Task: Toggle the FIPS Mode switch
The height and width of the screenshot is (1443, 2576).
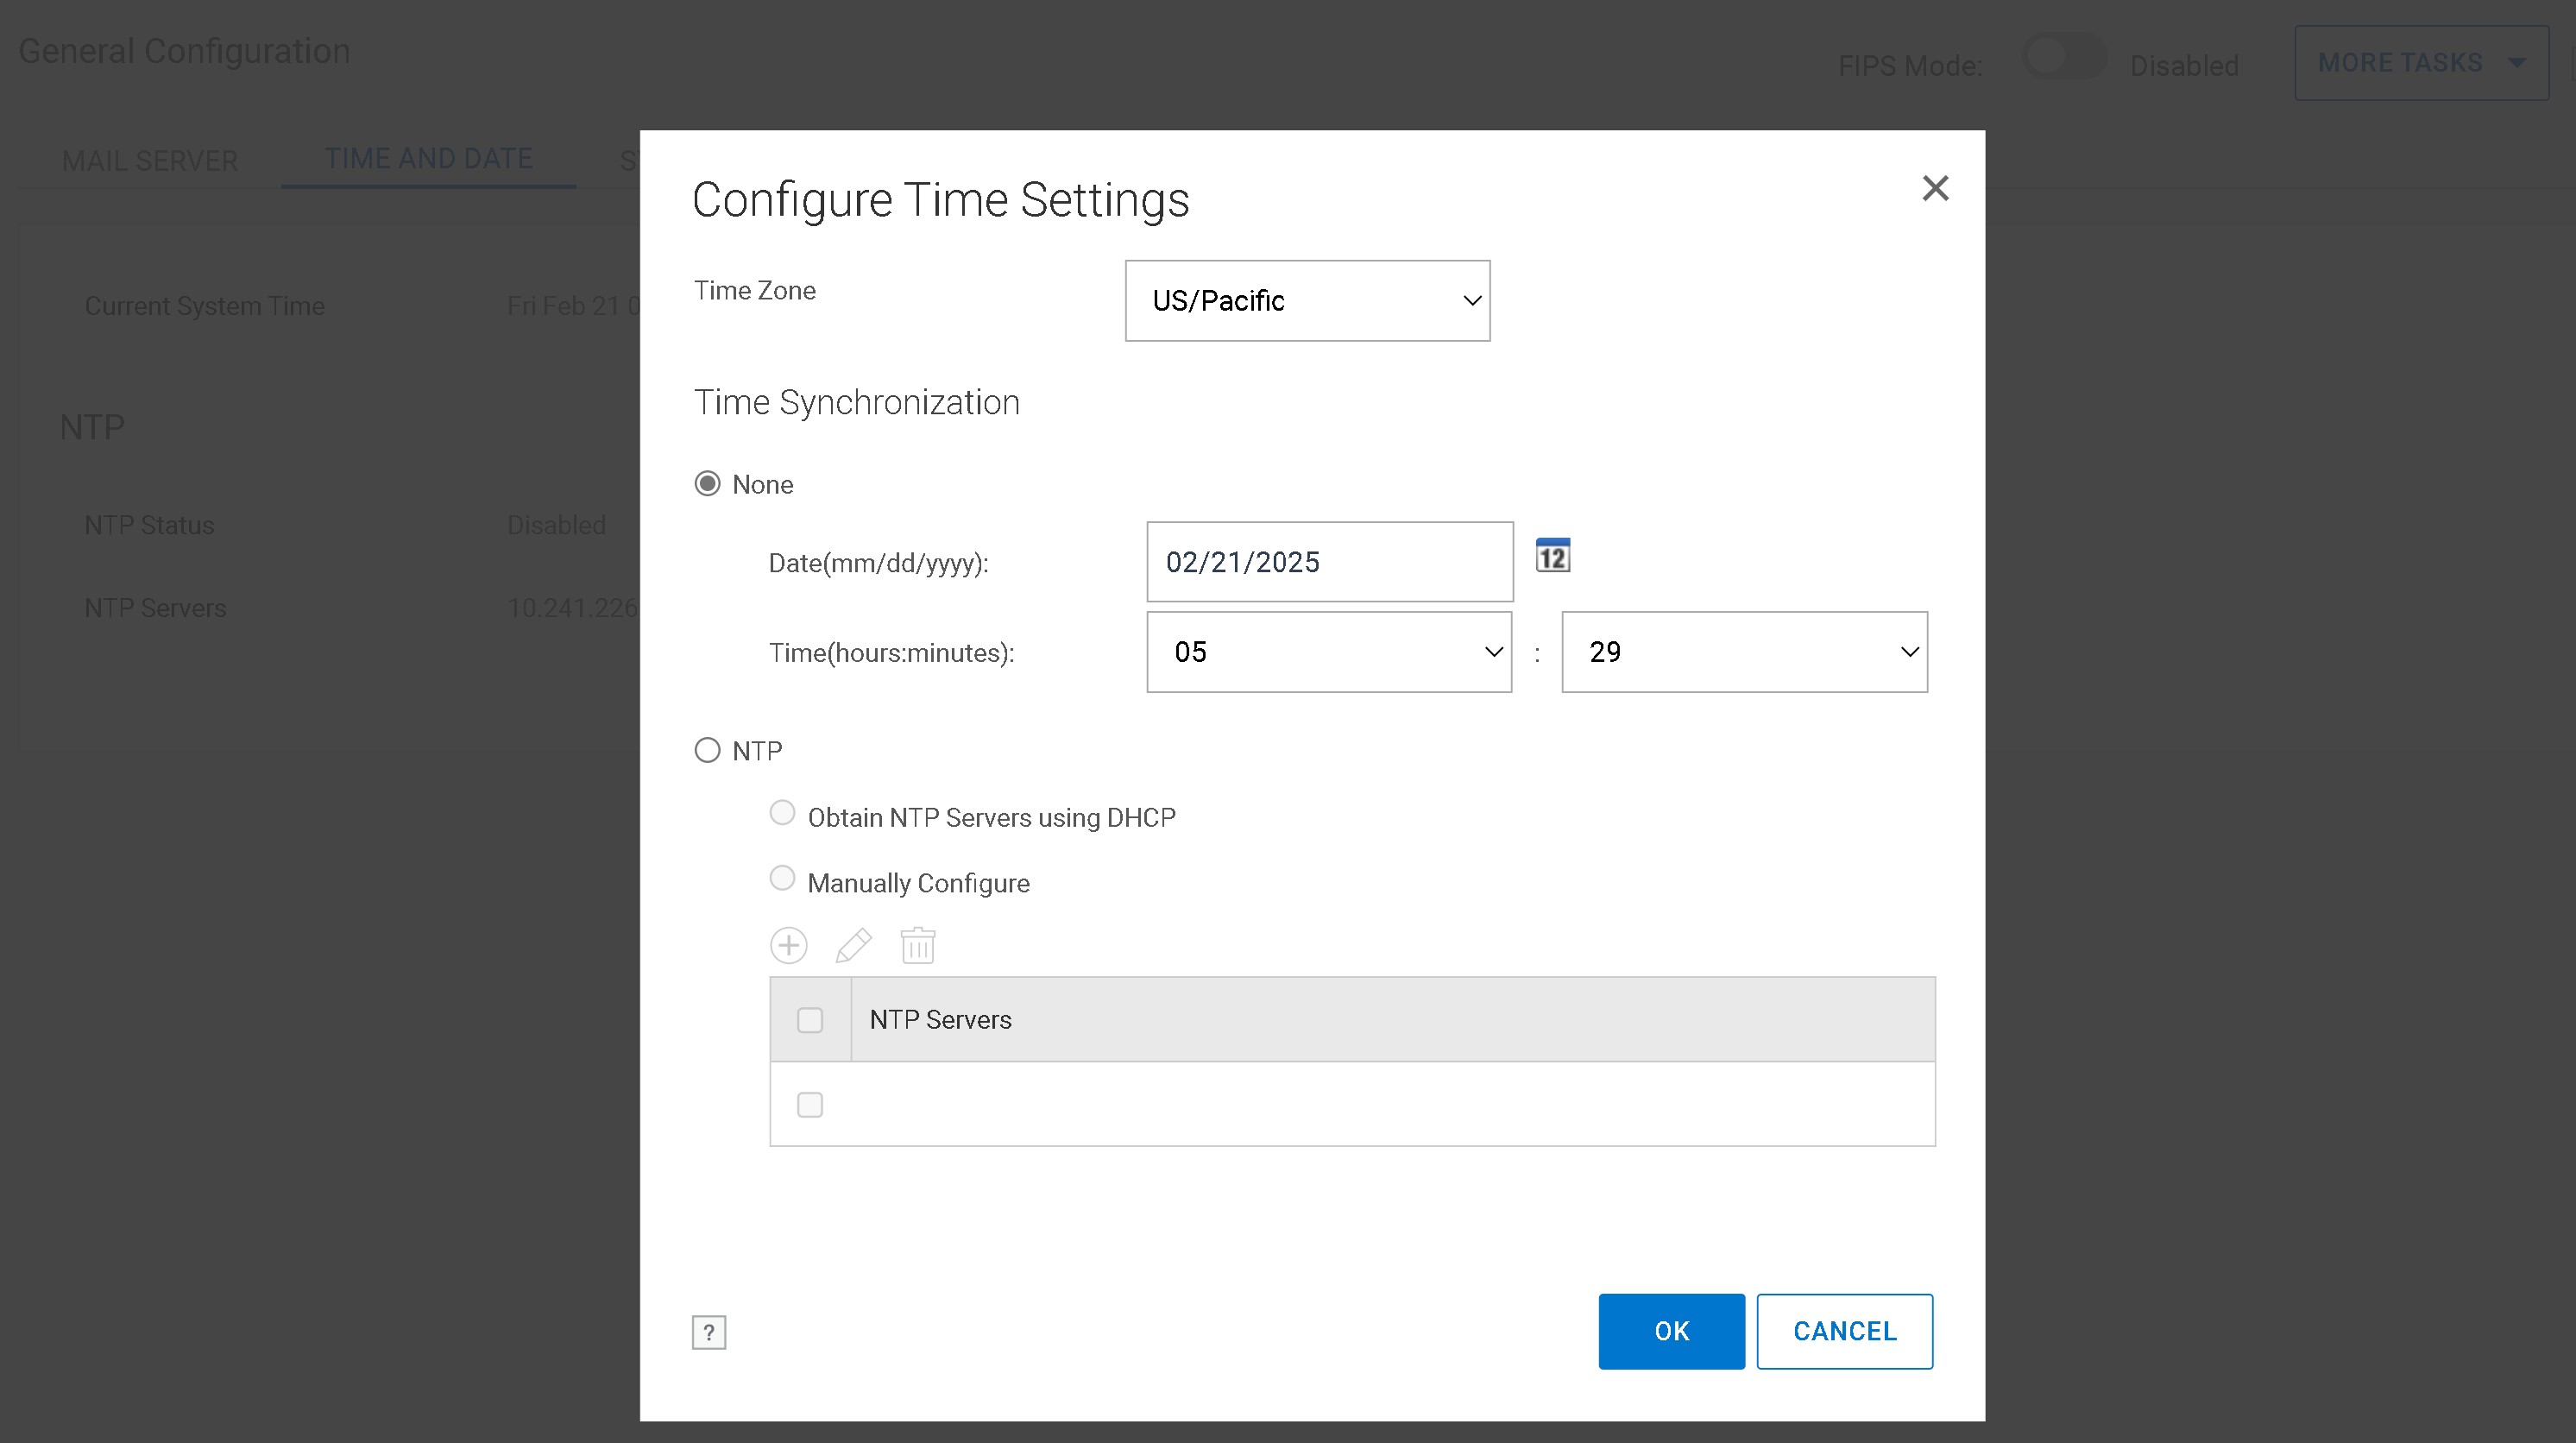Action: tap(2063, 58)
